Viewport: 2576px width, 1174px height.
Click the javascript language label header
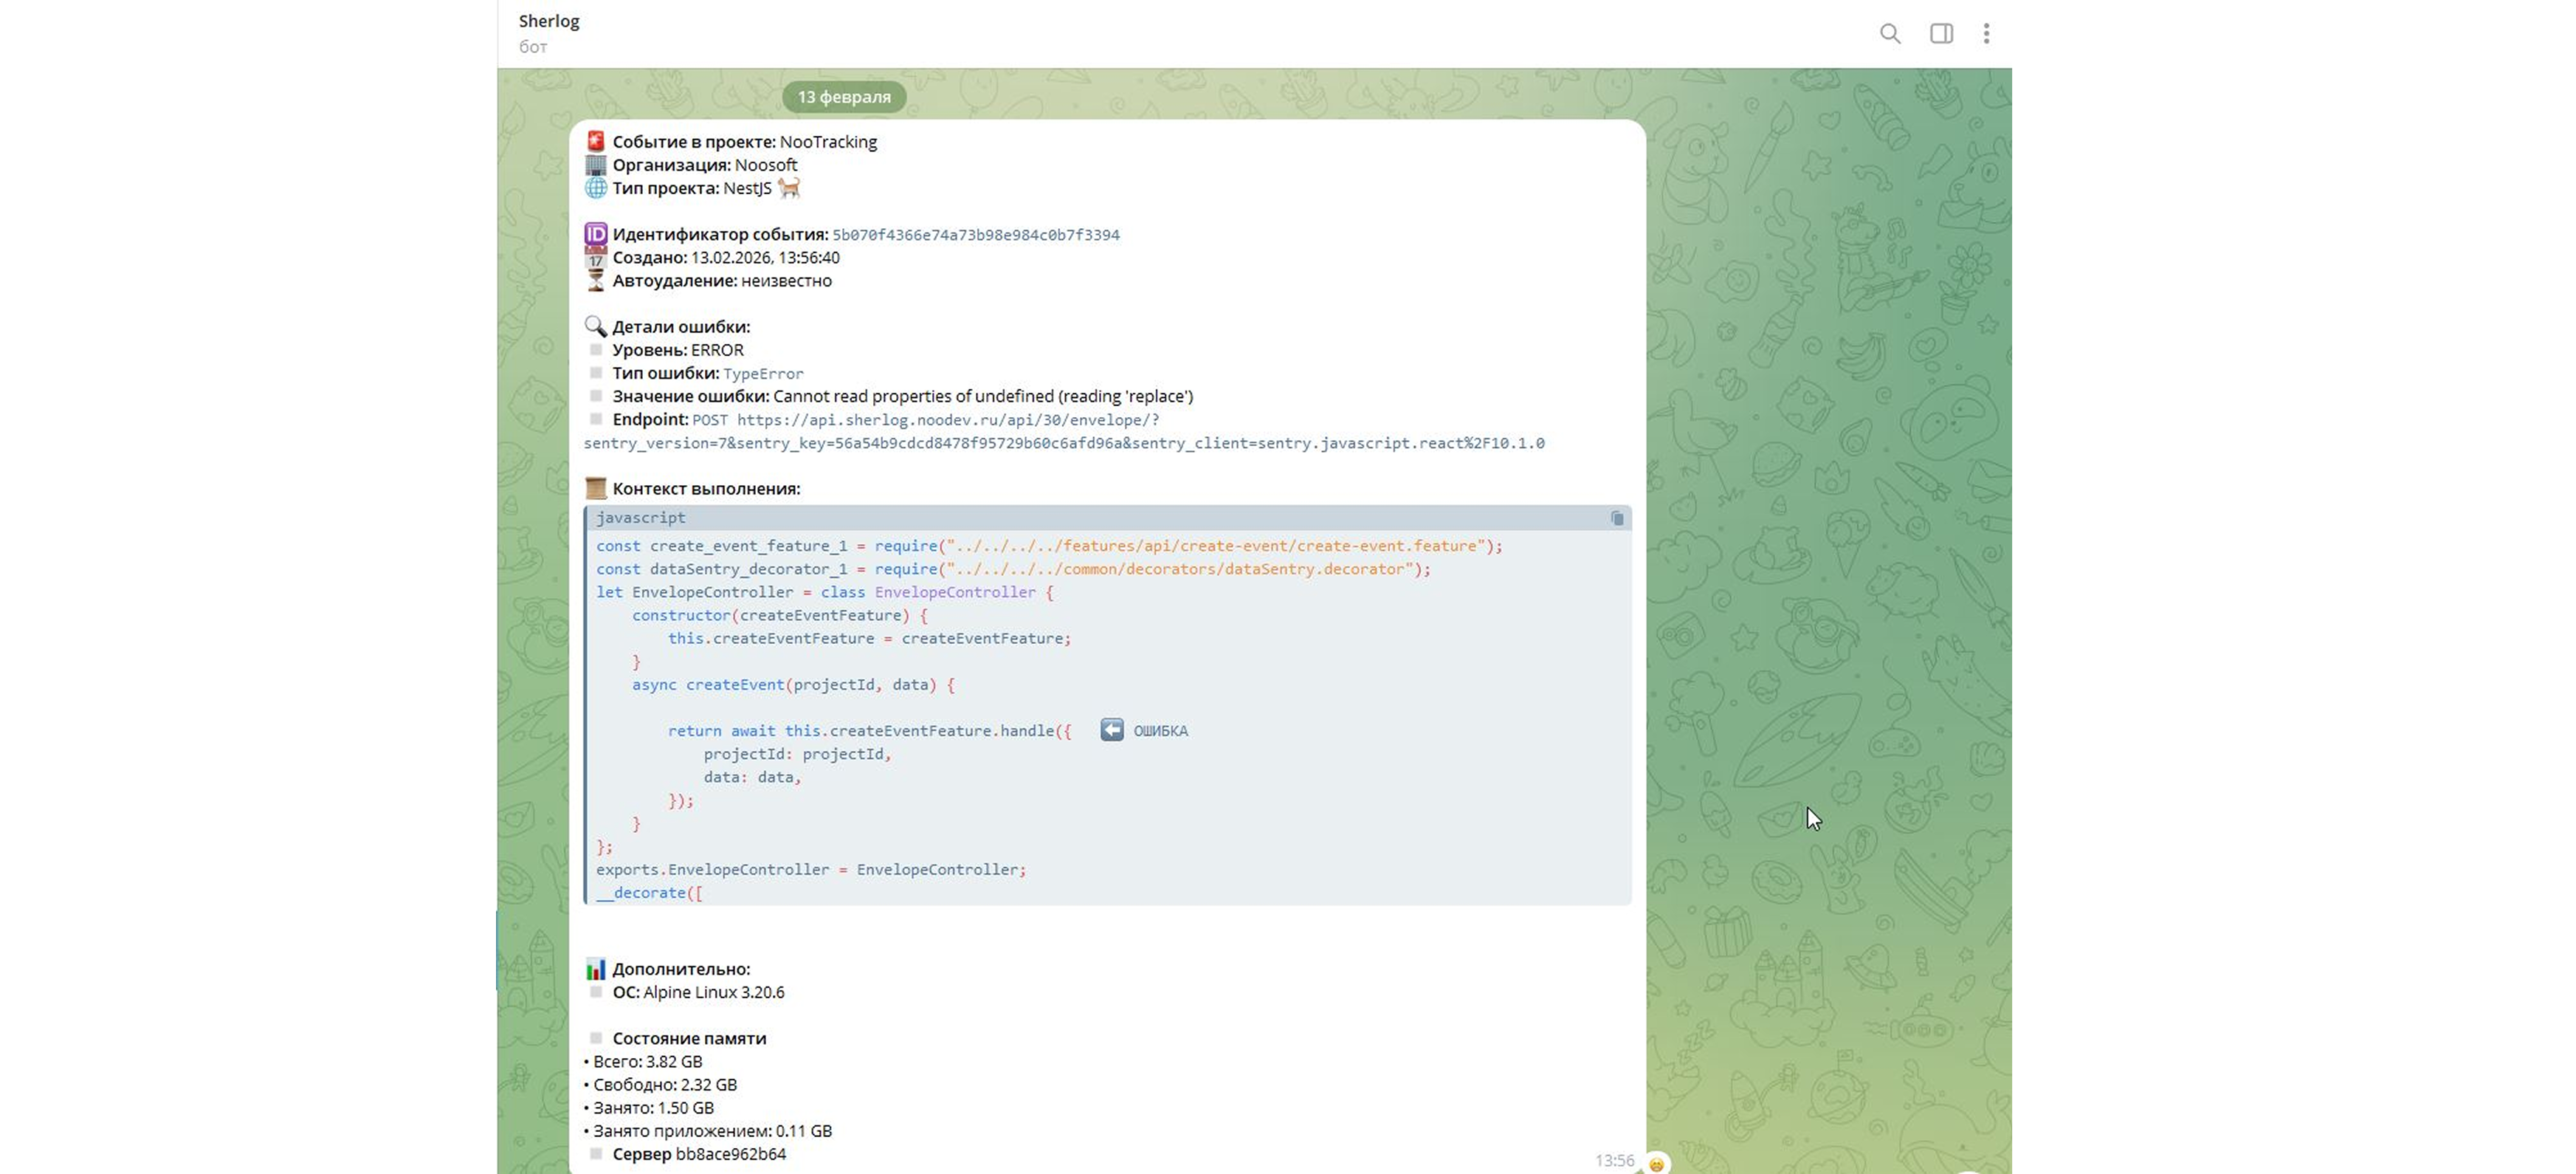pos(641,518)
